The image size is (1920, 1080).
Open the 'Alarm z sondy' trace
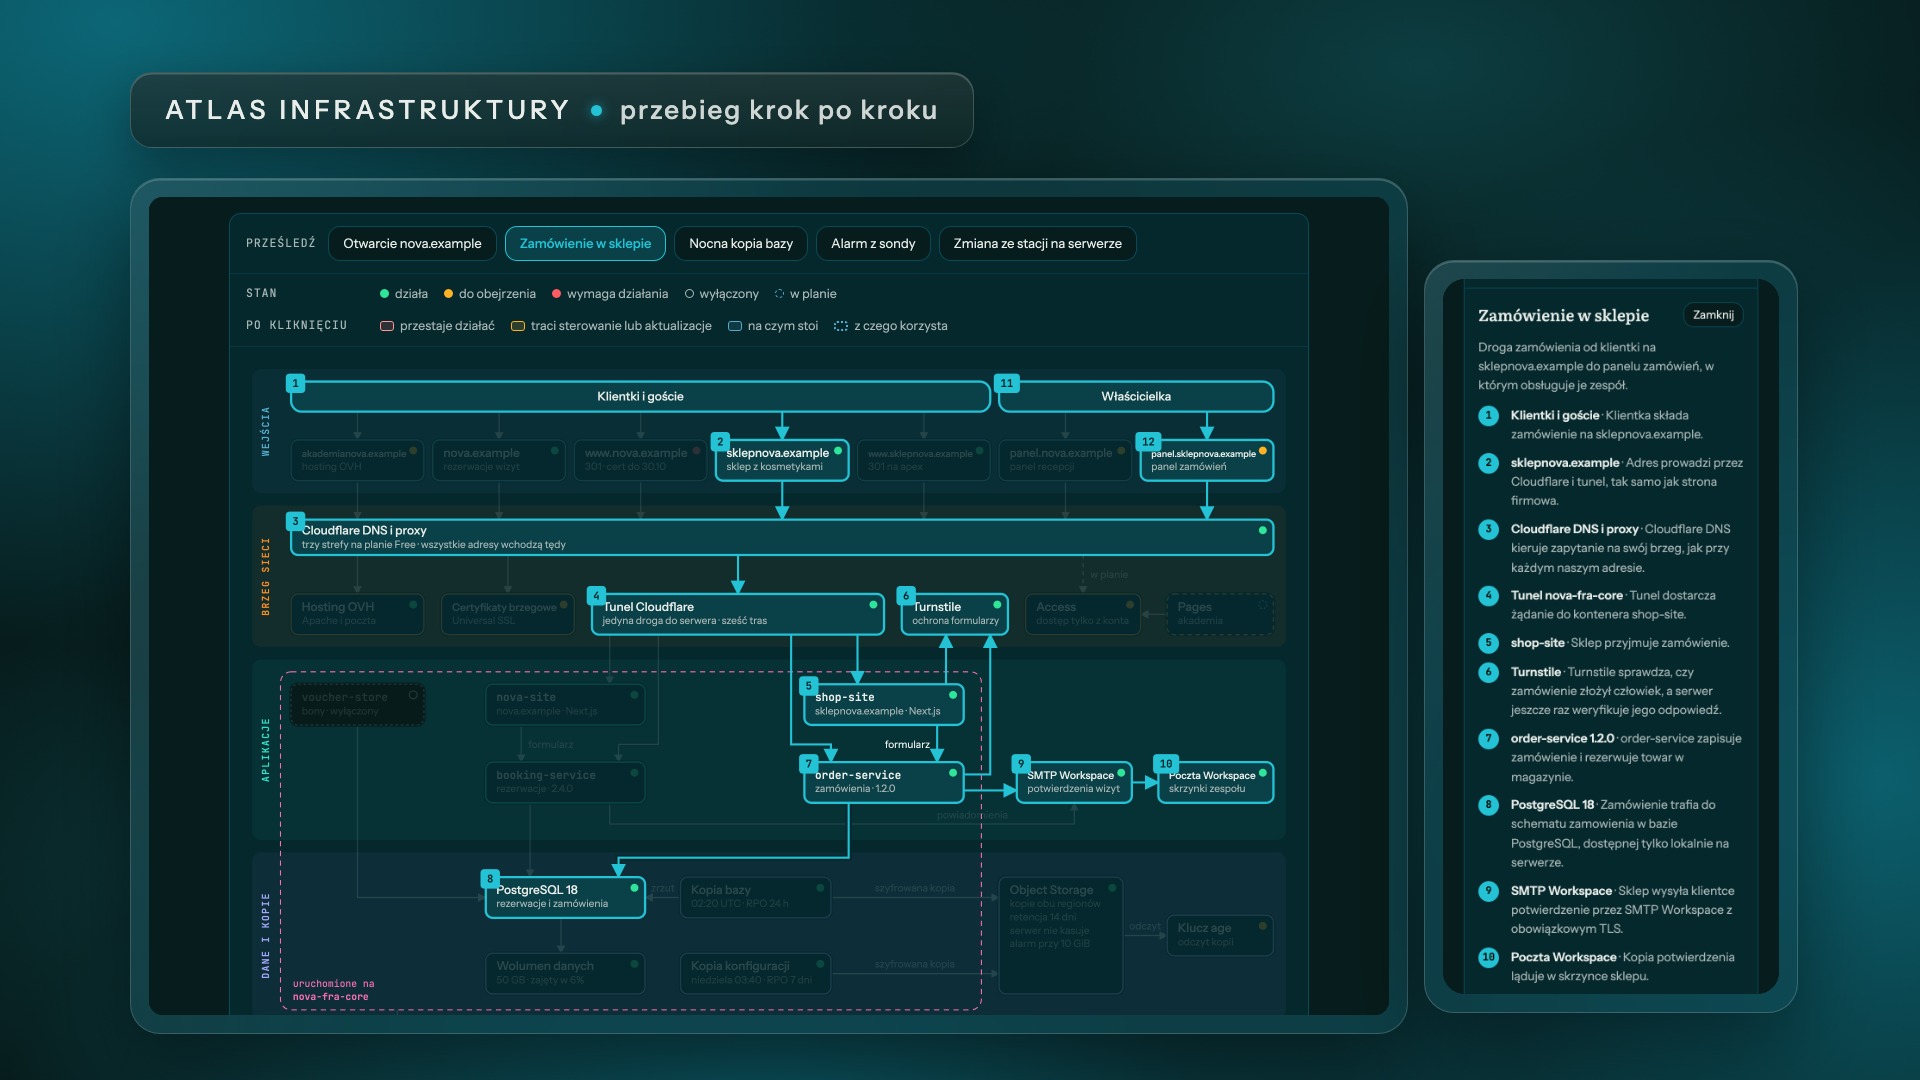click(x=873, y=244)
